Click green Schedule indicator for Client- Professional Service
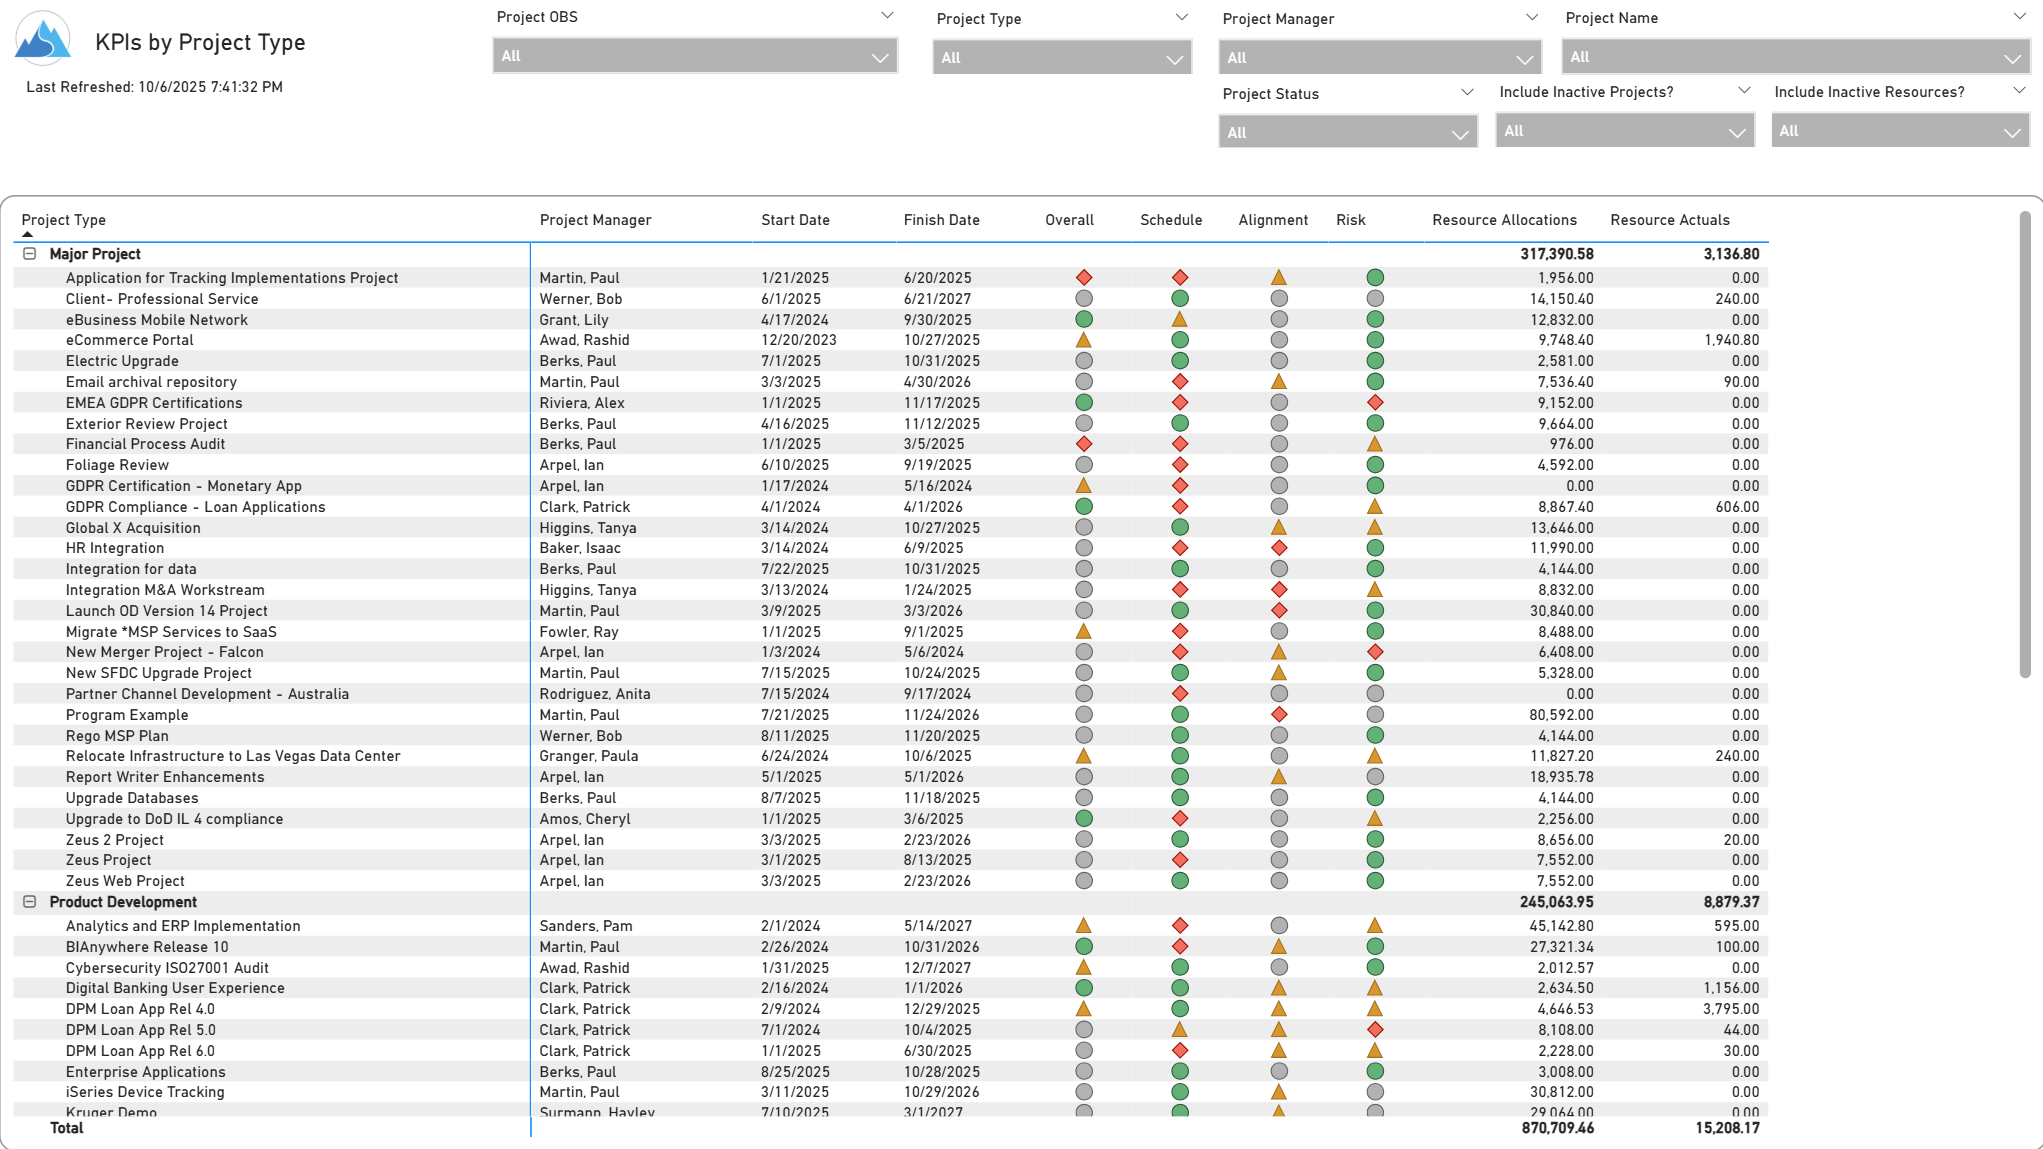Screen dimensions: 2043x1149 pyautogui.click(x=1180, y=299)
